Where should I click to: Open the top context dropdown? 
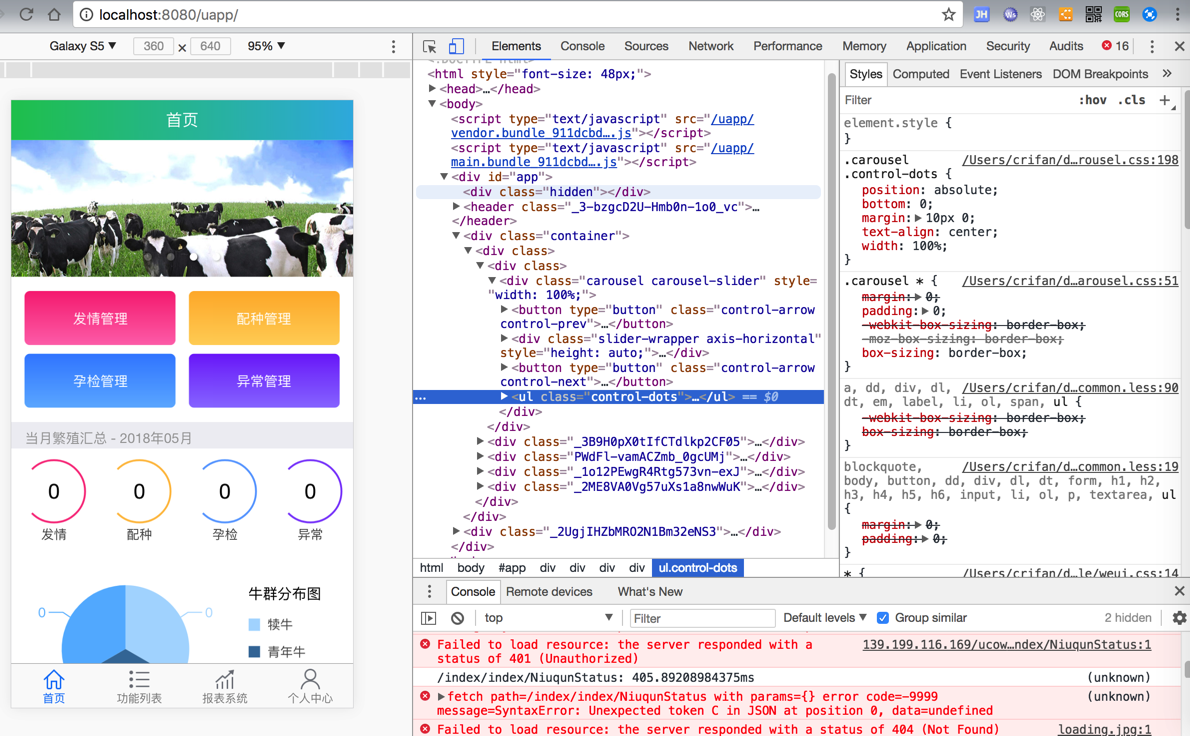click(549, 618)
